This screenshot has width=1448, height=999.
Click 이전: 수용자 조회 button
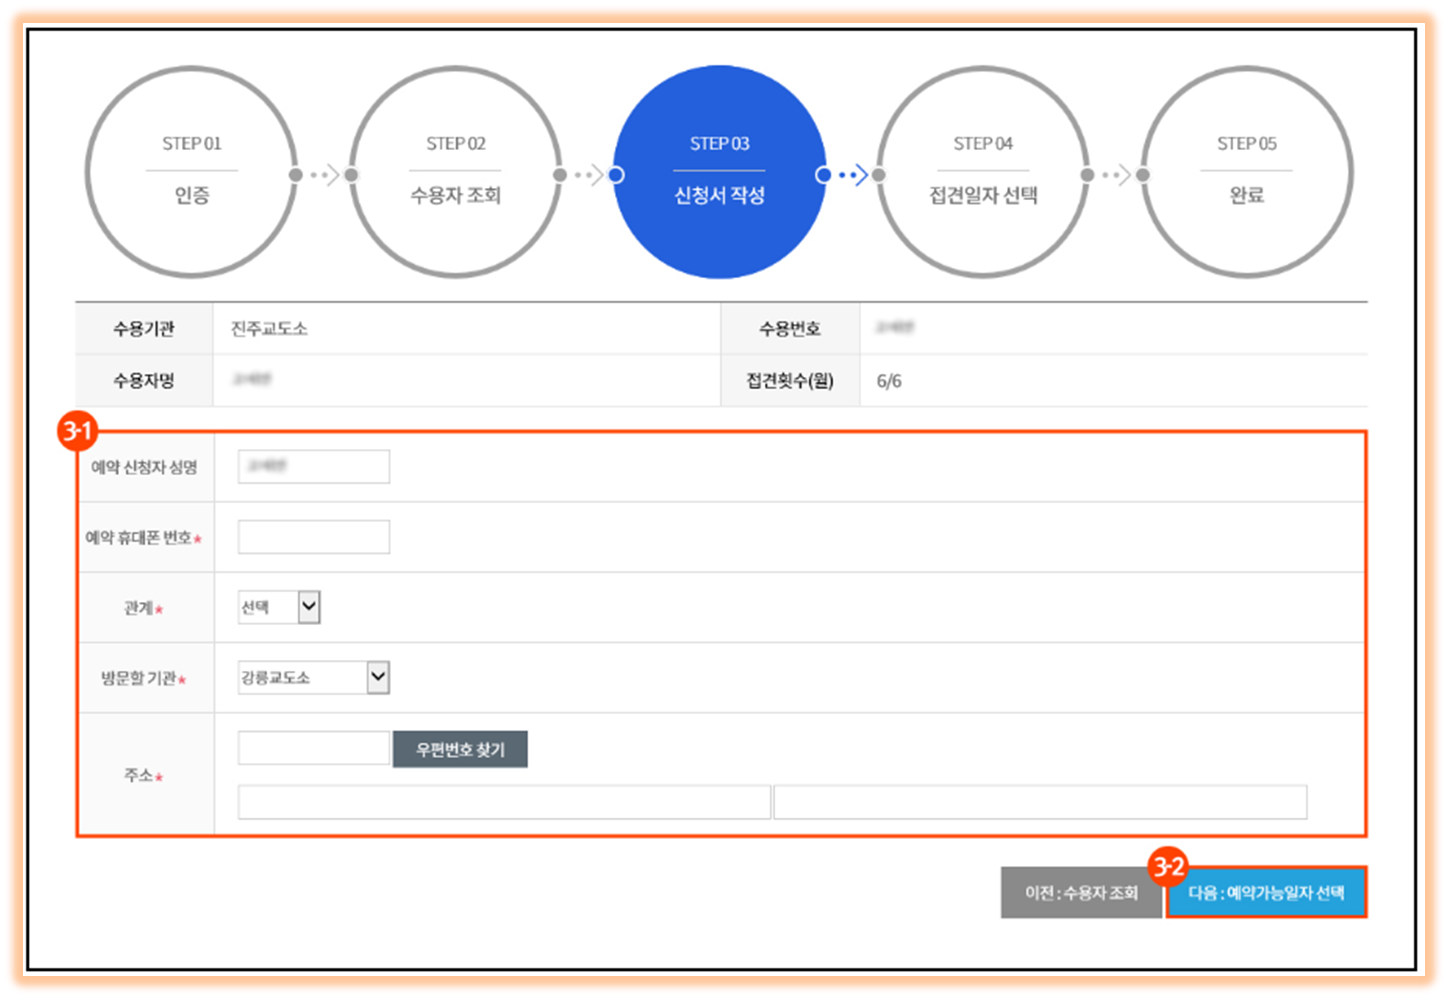tap(1082, 892)
